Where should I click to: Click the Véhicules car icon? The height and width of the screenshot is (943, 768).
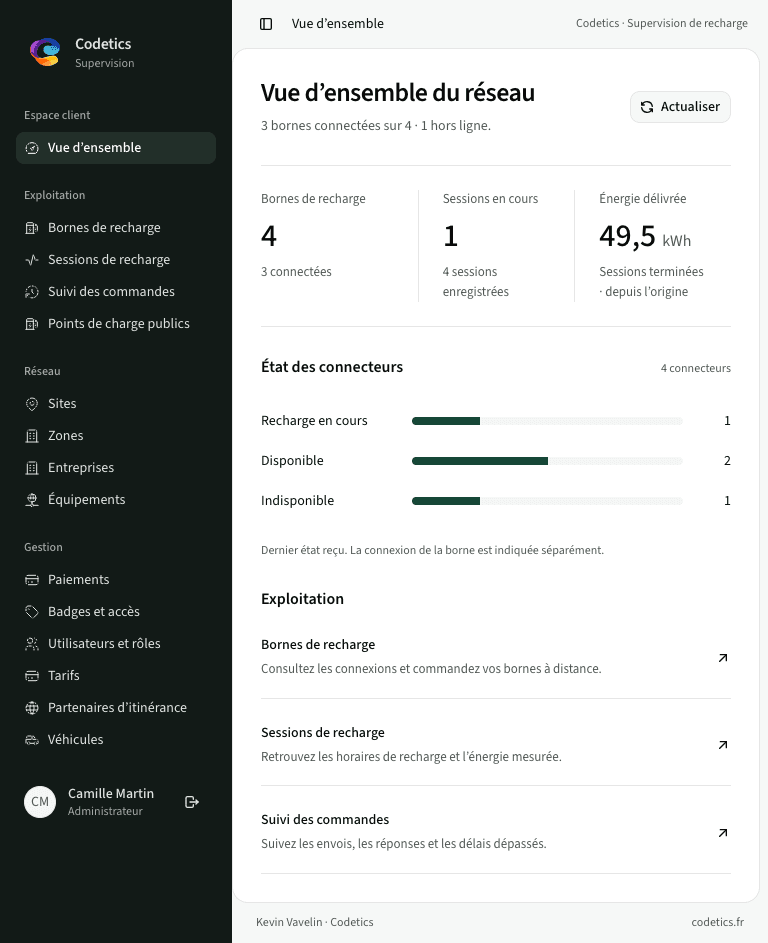point(32,740)
